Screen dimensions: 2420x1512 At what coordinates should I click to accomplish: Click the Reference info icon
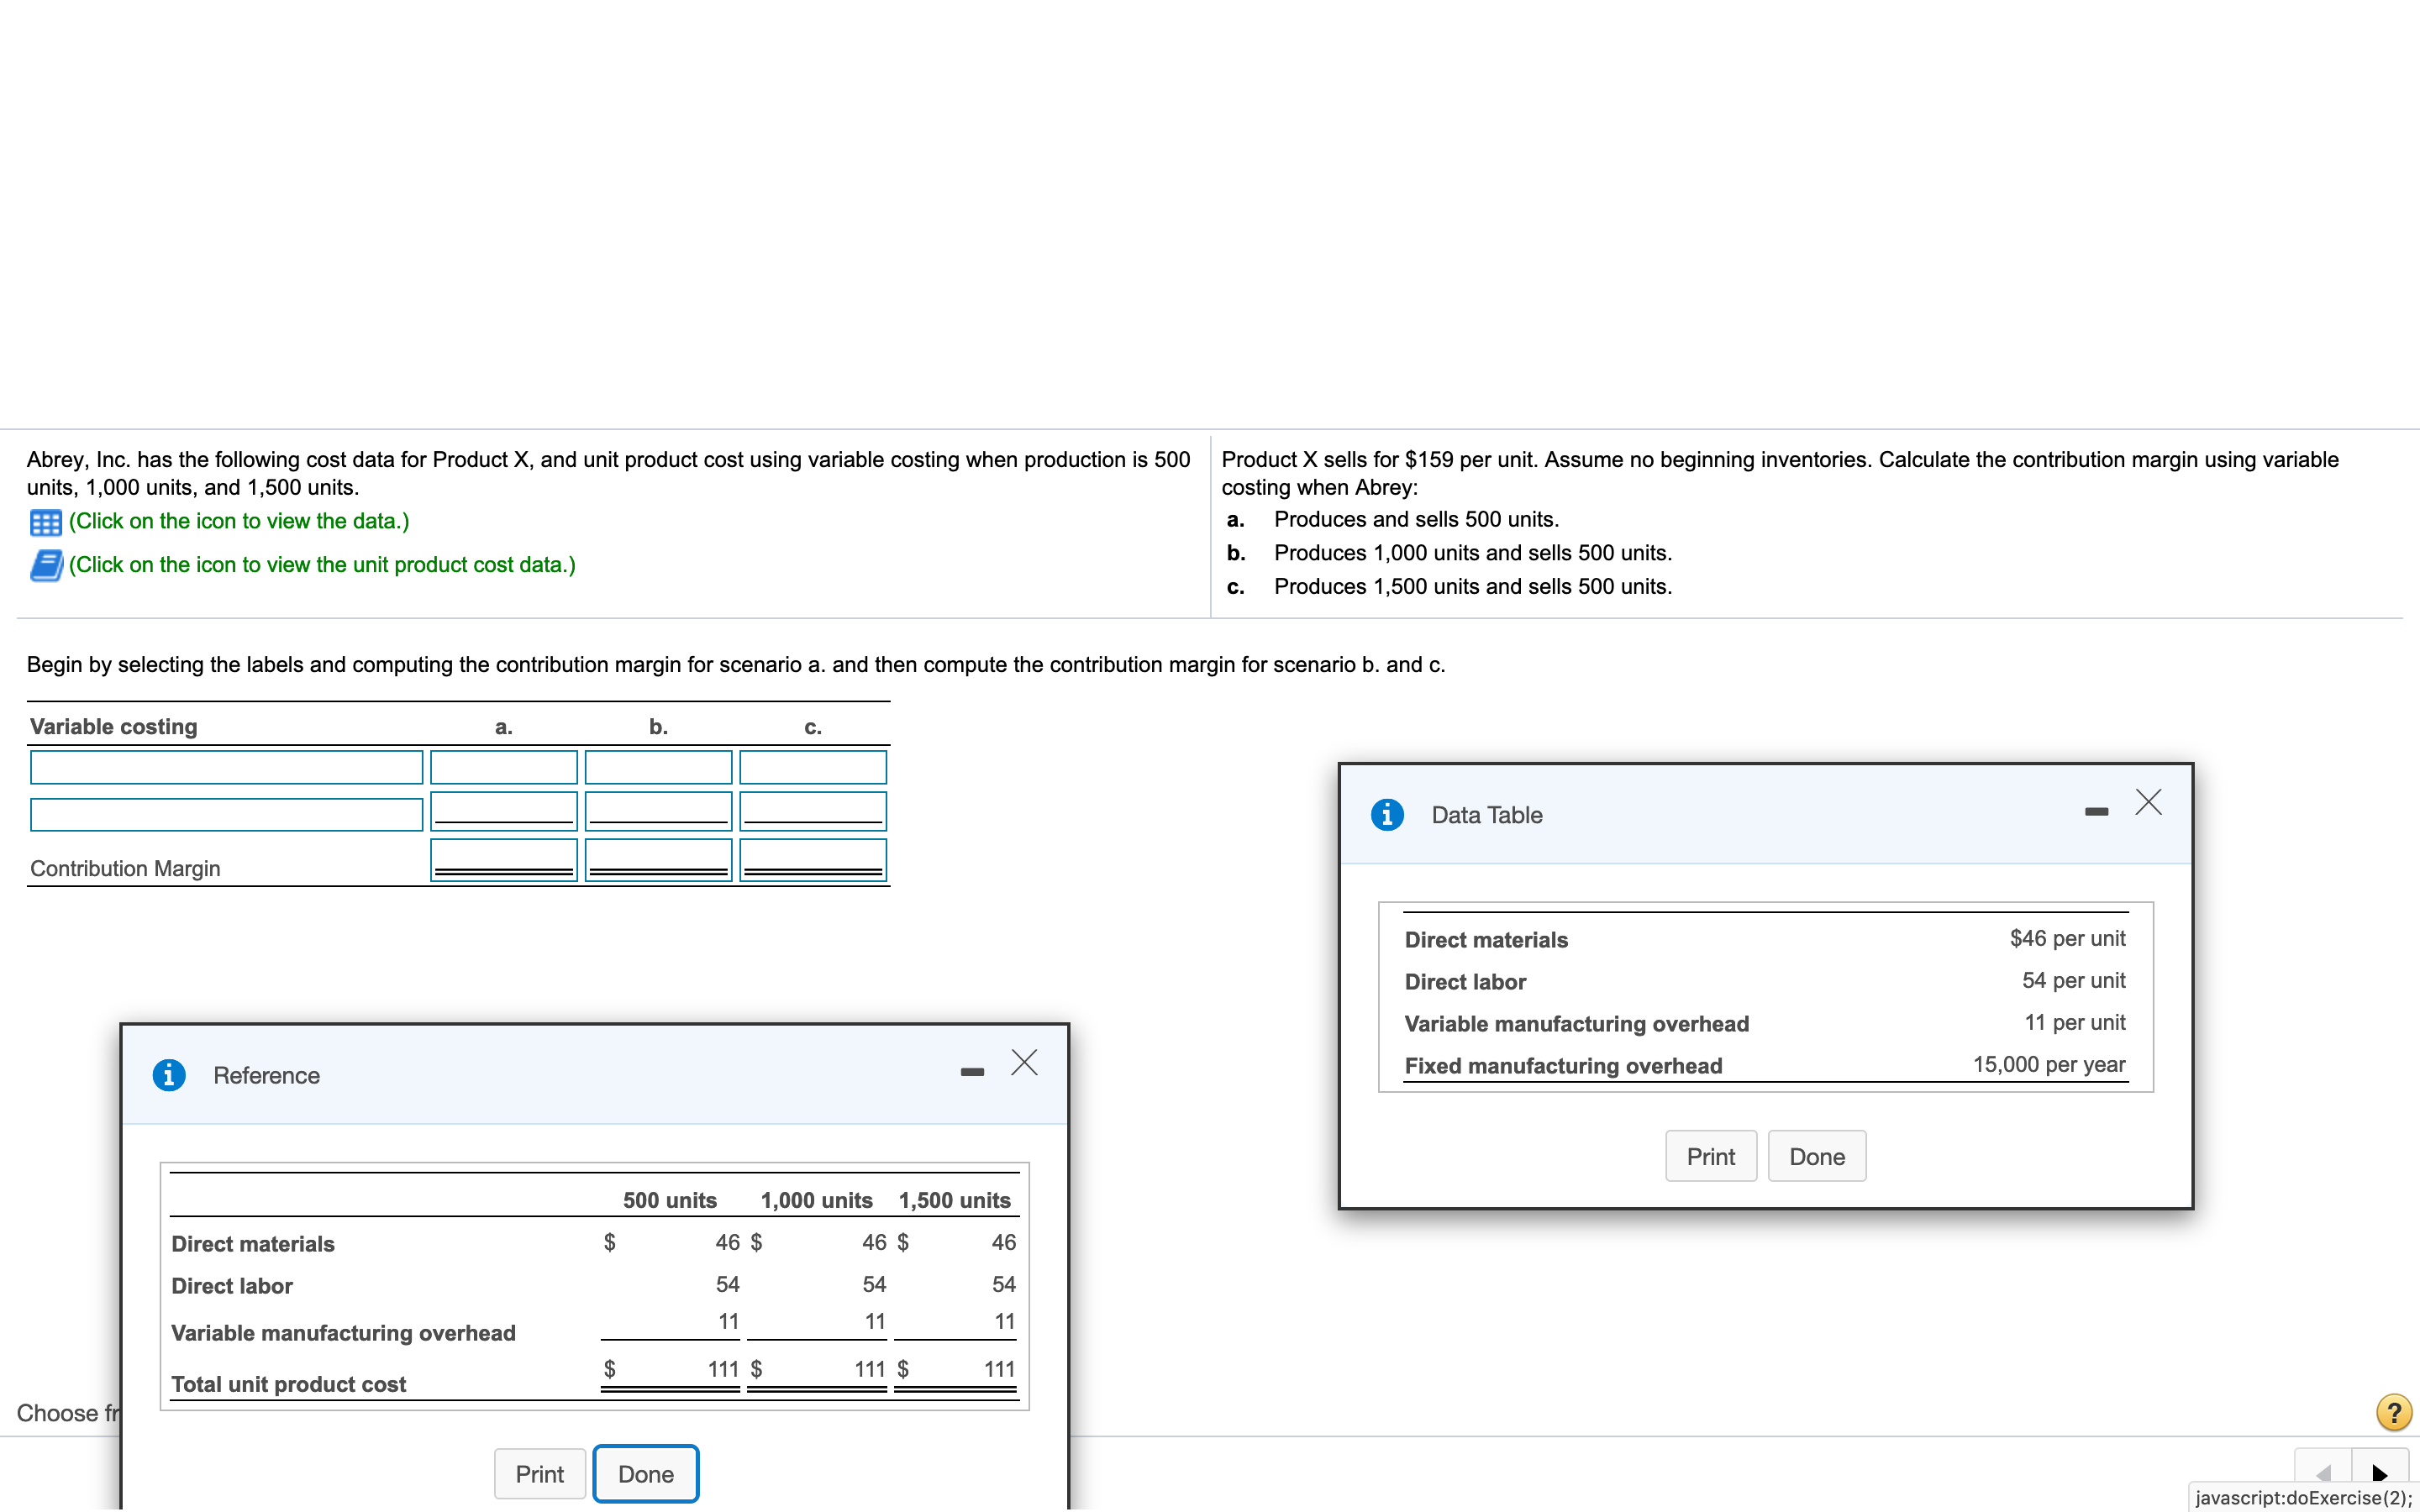[x=169, y=1075]
